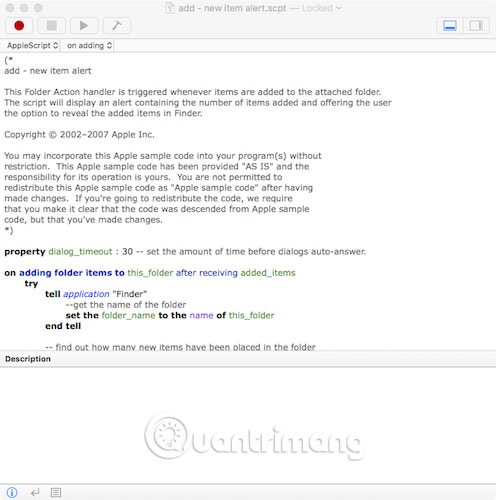The height and width of the screenshot is (500, 496).
Task: Click inside the empty description text area
Action: click(x=248, y=425)
